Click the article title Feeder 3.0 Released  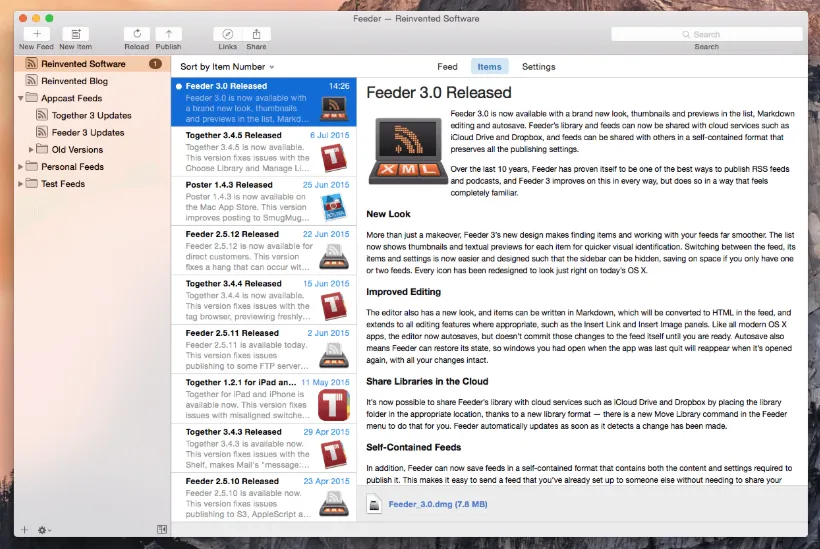(x=439, y=93)
